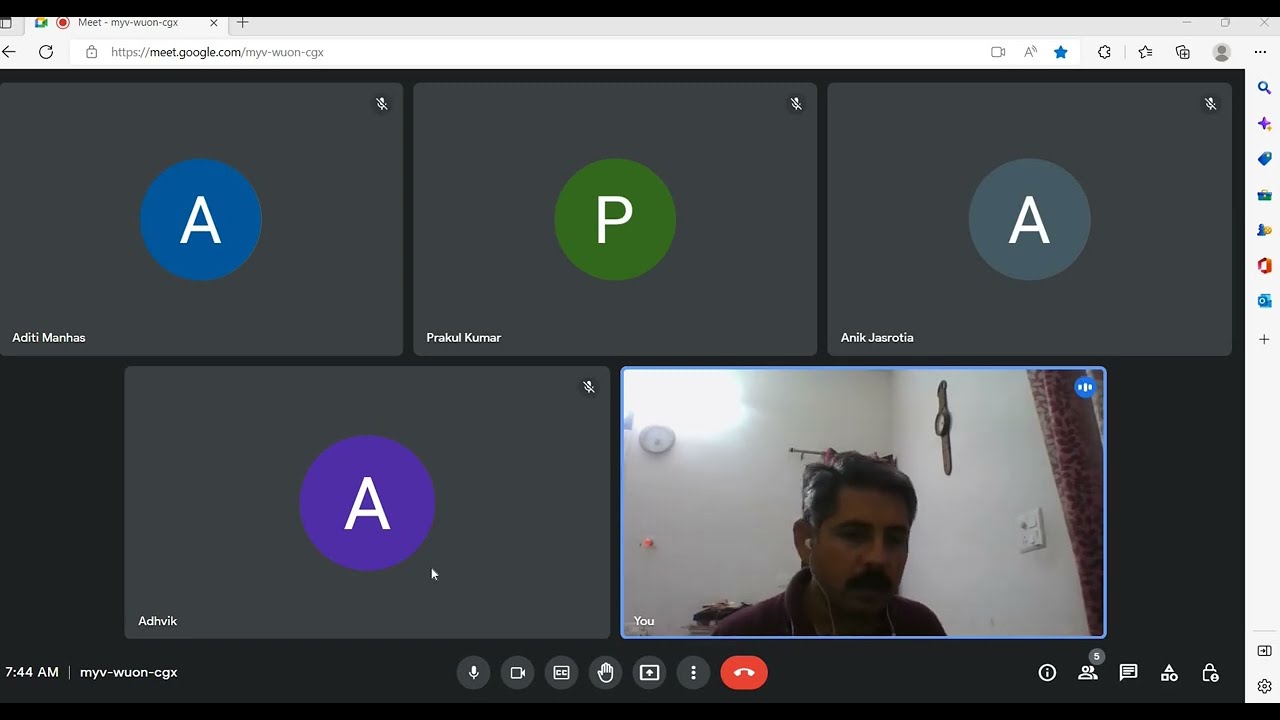Click the browser back arrow
1280x720 pixels.
point(9,52)
